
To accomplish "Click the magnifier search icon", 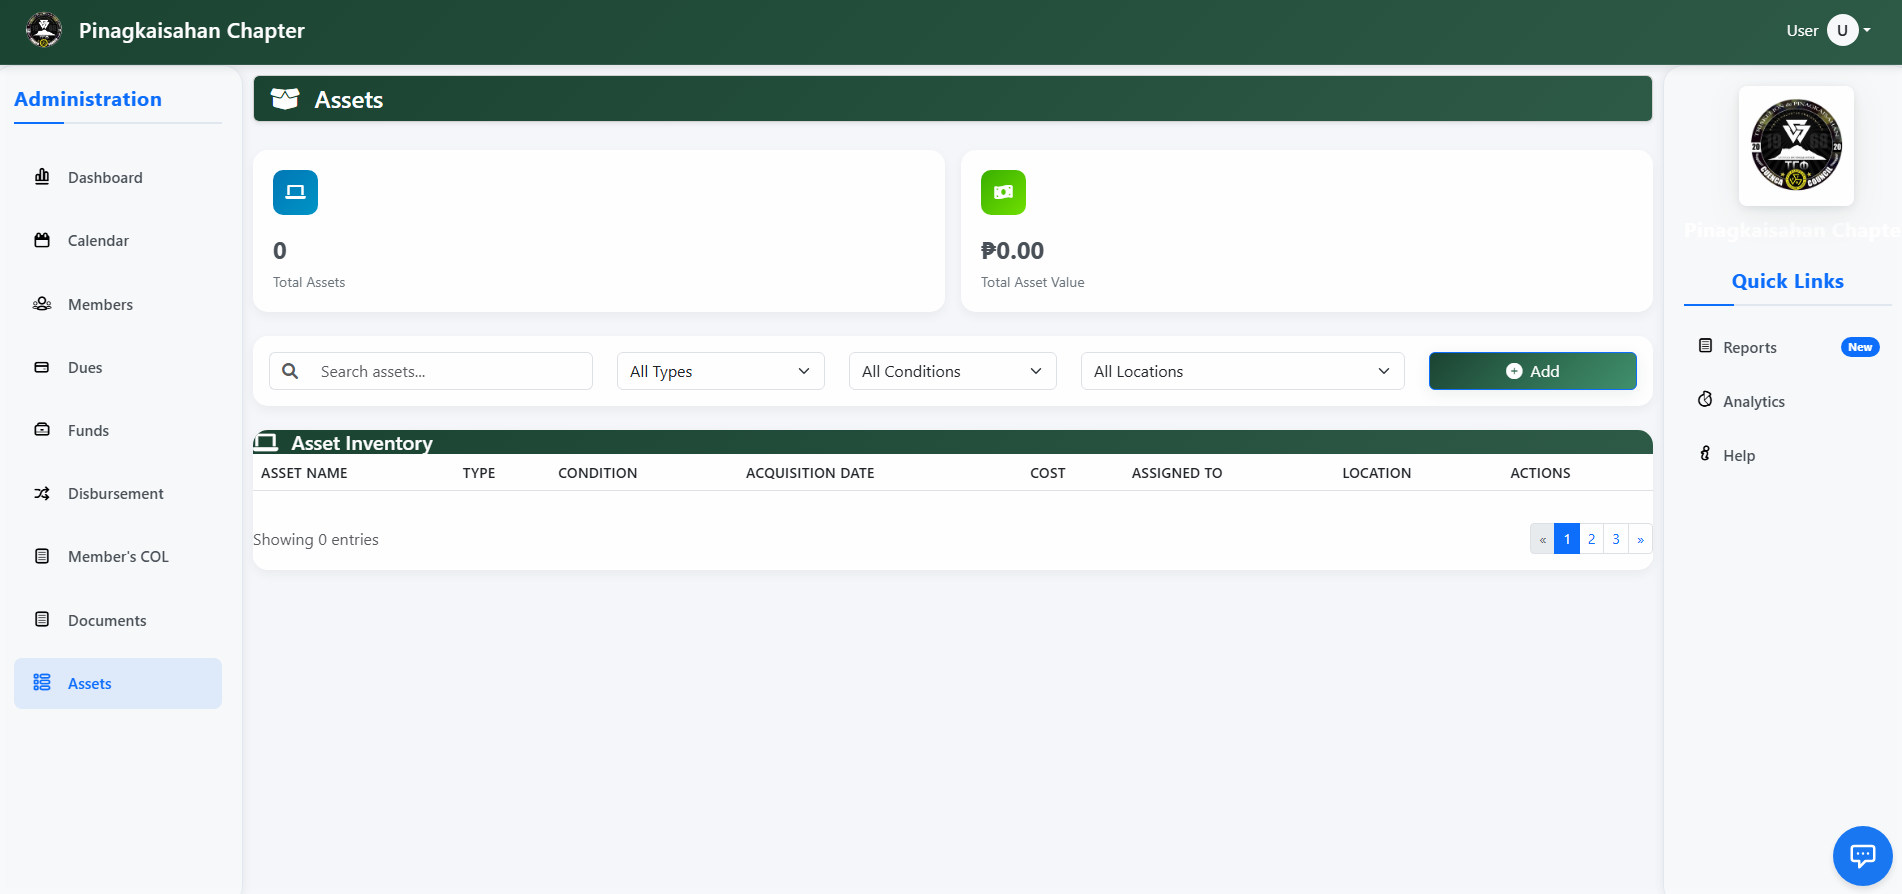I will pyautogui.click(x=290, y=371).
